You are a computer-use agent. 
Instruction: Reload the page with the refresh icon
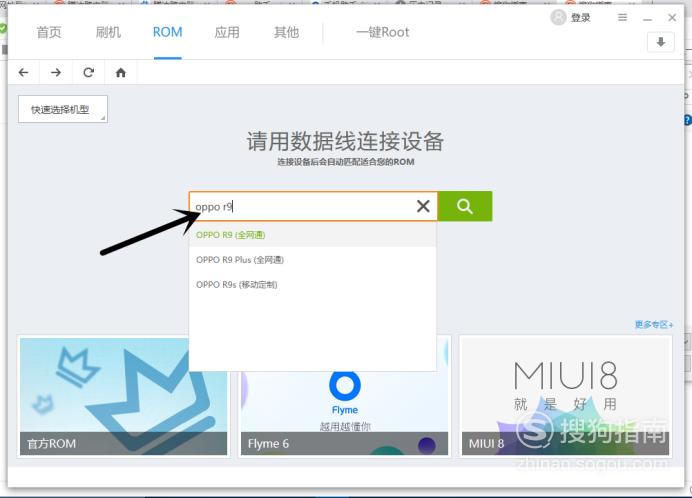[x=89, y=72]
